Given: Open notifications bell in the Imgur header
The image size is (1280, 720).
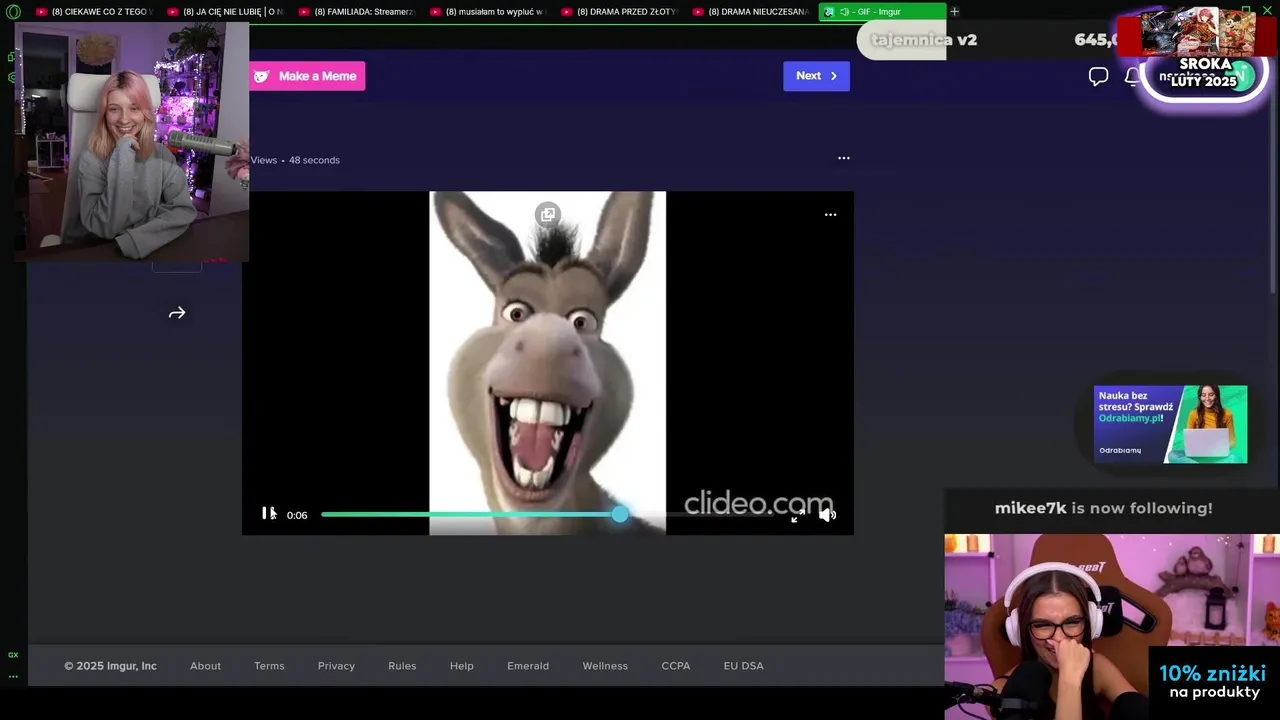Looking at the screenshot, I should pyautogui.click(x=1132, y=77).
